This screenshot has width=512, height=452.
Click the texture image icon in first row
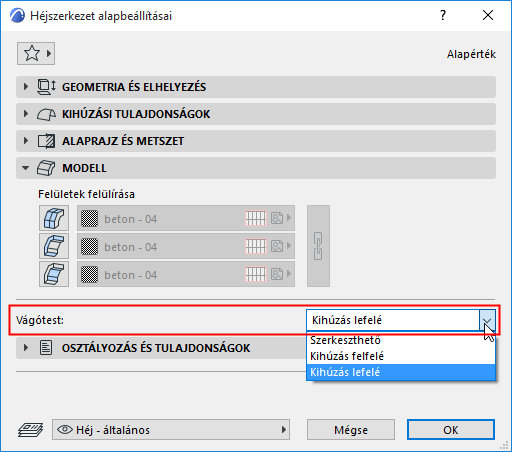[277, 218]
